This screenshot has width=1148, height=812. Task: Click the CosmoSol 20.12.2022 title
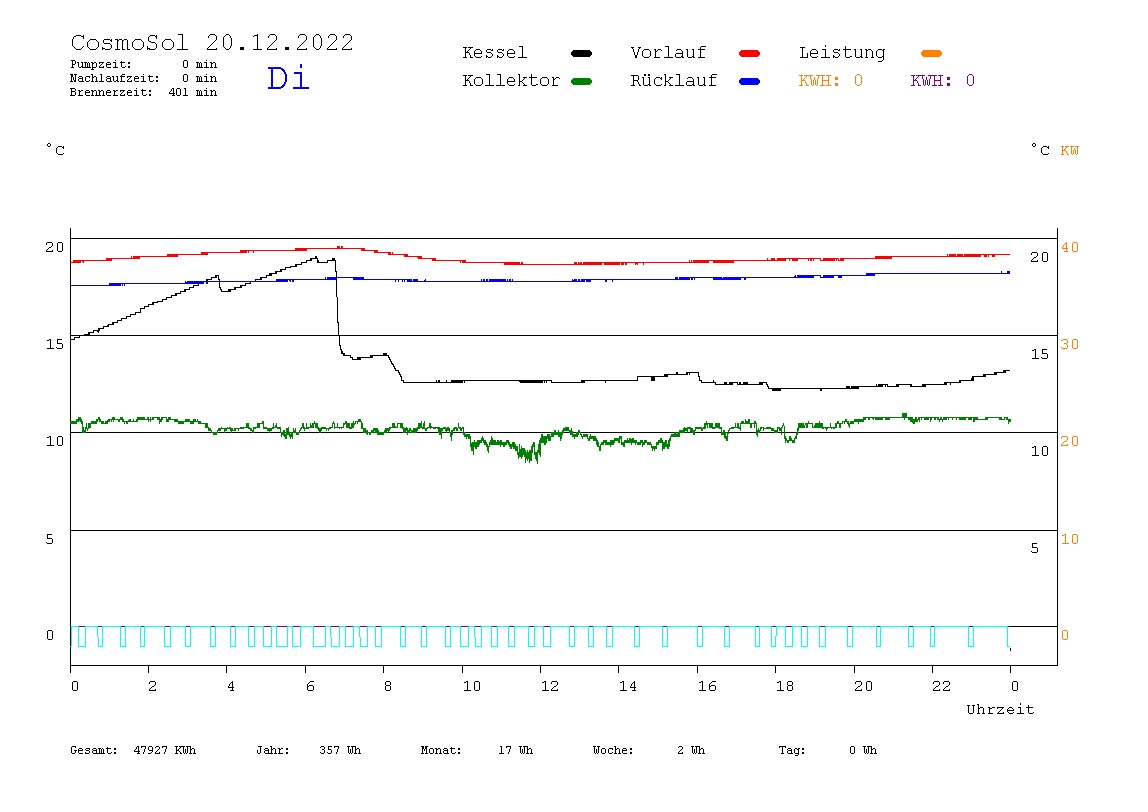(x=212, y=42)
